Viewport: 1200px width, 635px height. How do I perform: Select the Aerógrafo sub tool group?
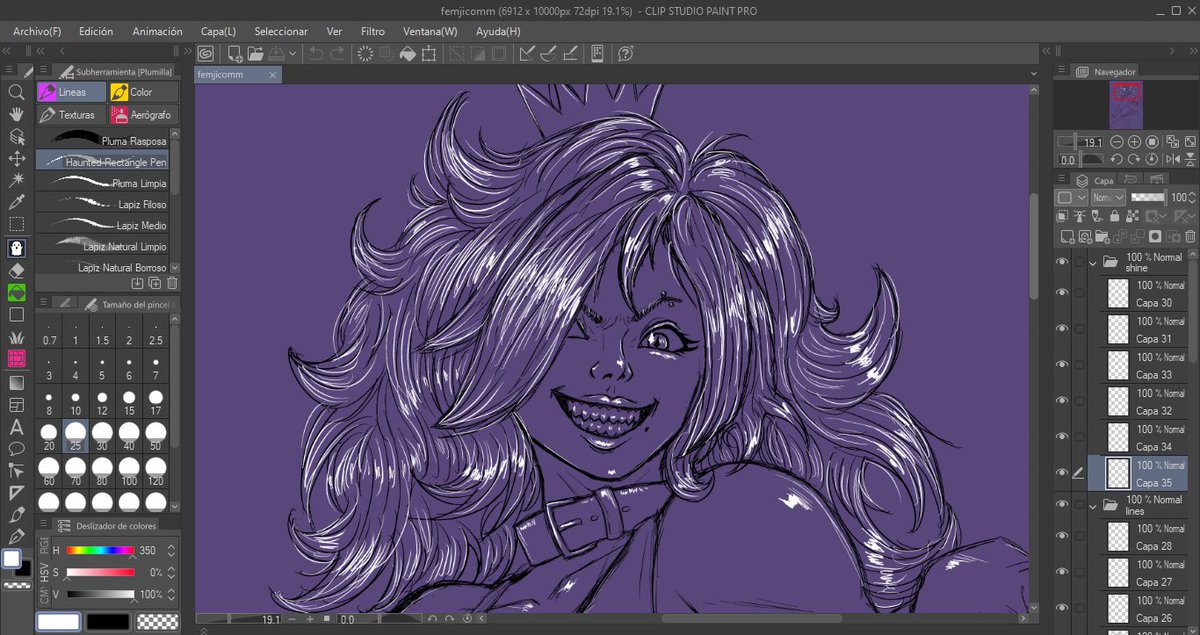pyautogui.click(x=142, y=115)
